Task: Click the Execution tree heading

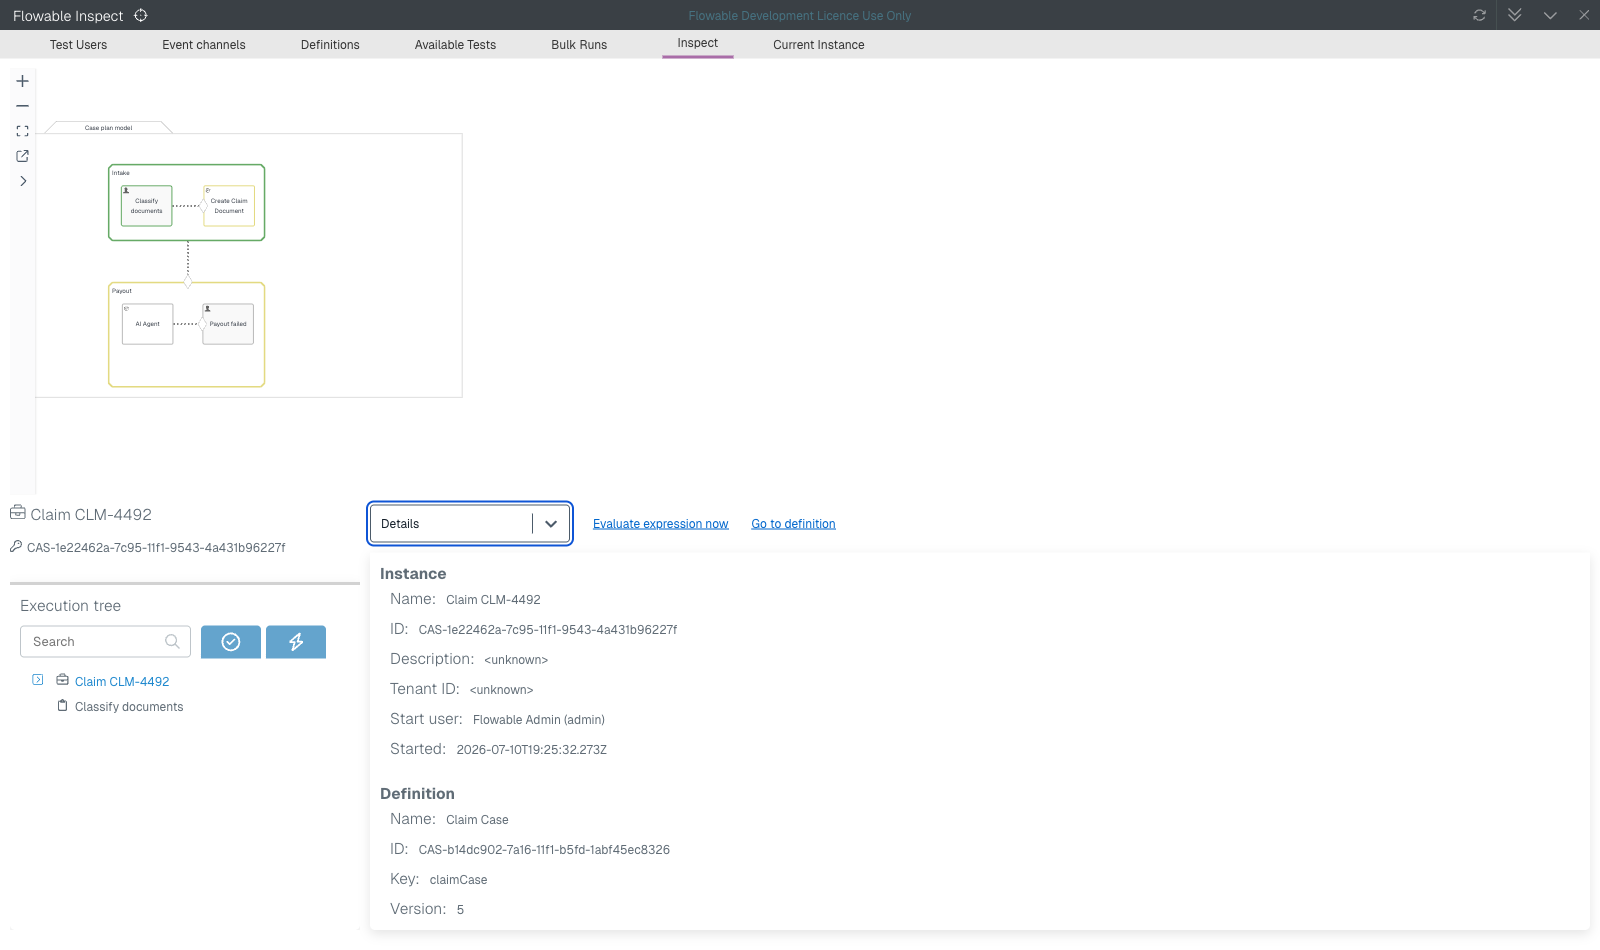Action: point(70,606)
